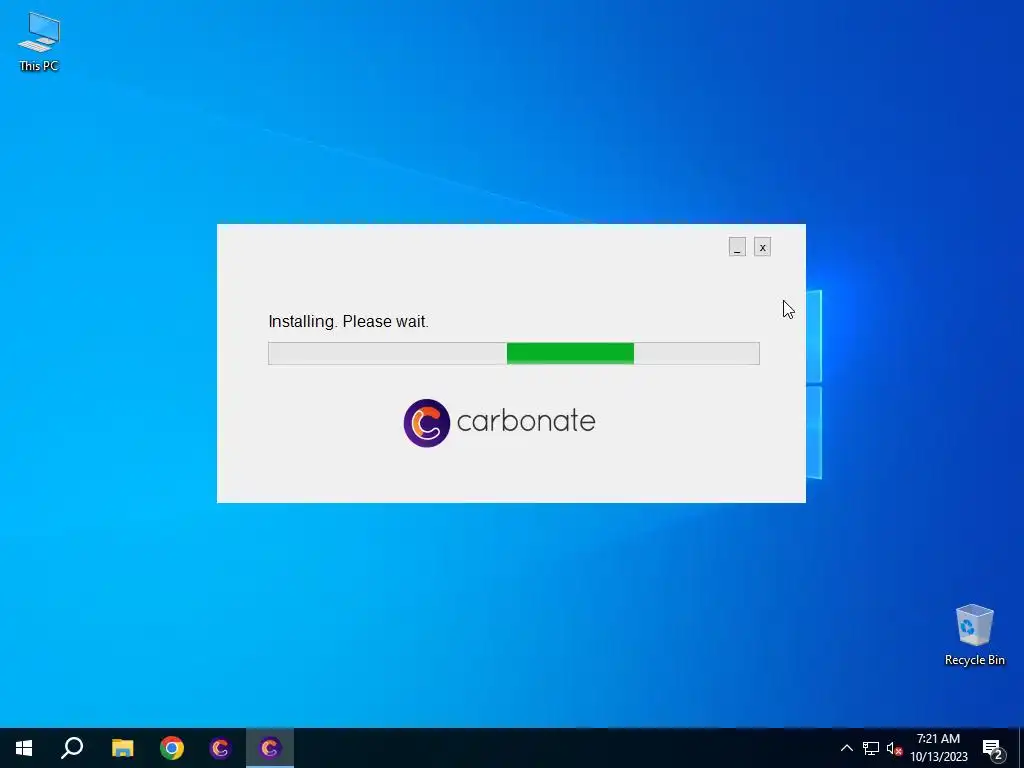Open Action Center notifications icon
The width and height of the screenshot is (1024, 768).
coord(993,748)
